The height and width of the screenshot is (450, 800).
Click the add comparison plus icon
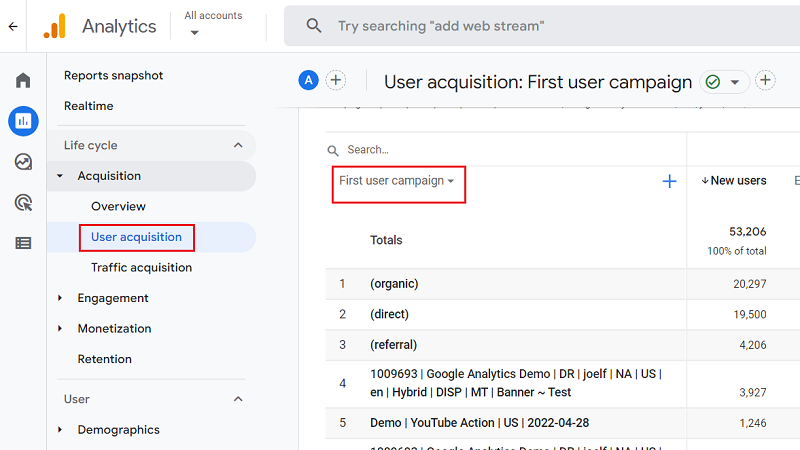[336, 80]
